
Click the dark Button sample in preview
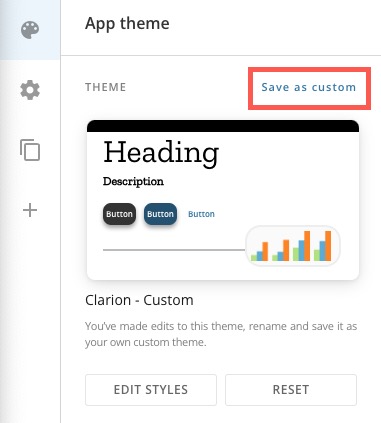click(119, 214)
